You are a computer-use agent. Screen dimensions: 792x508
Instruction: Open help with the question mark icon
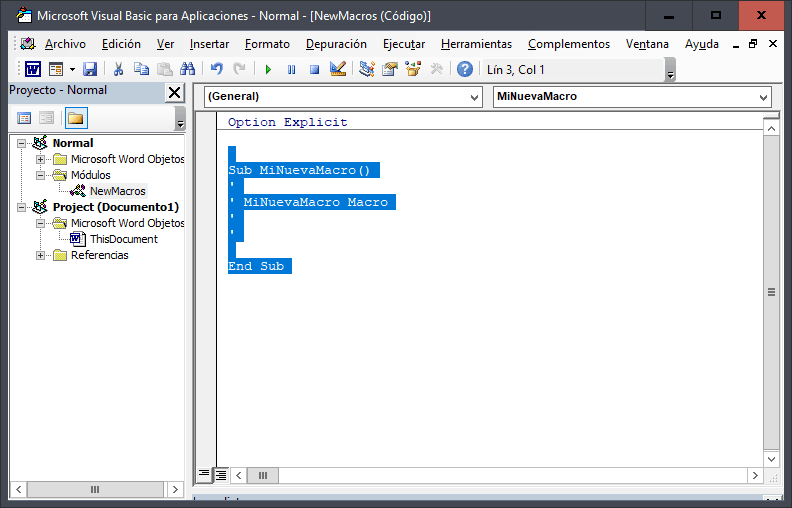(465, 69)
